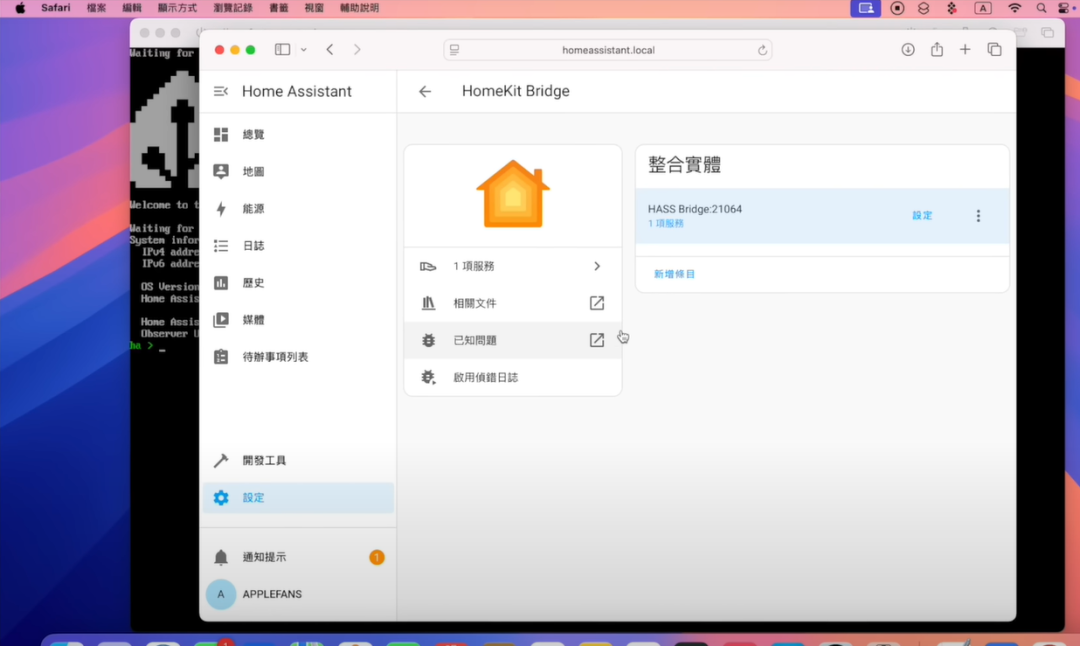Open the 歷史 history page
This screenshot has width=1080, height=646.
tap(298, 283)
